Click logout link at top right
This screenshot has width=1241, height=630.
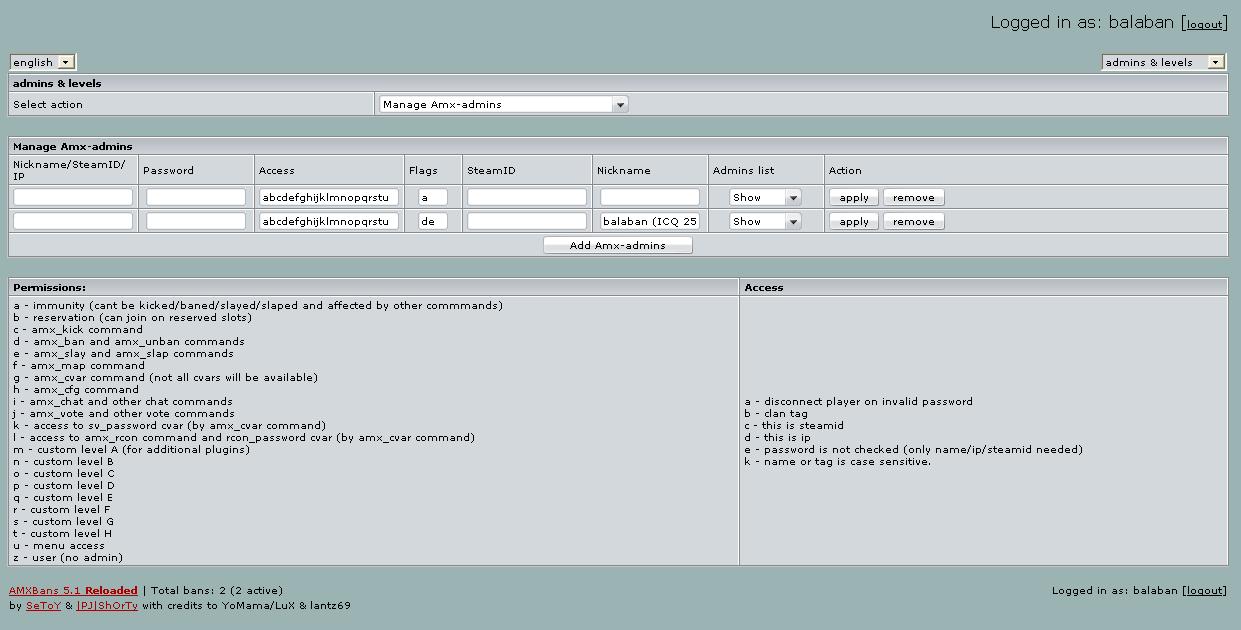[x=1205, y=24]
